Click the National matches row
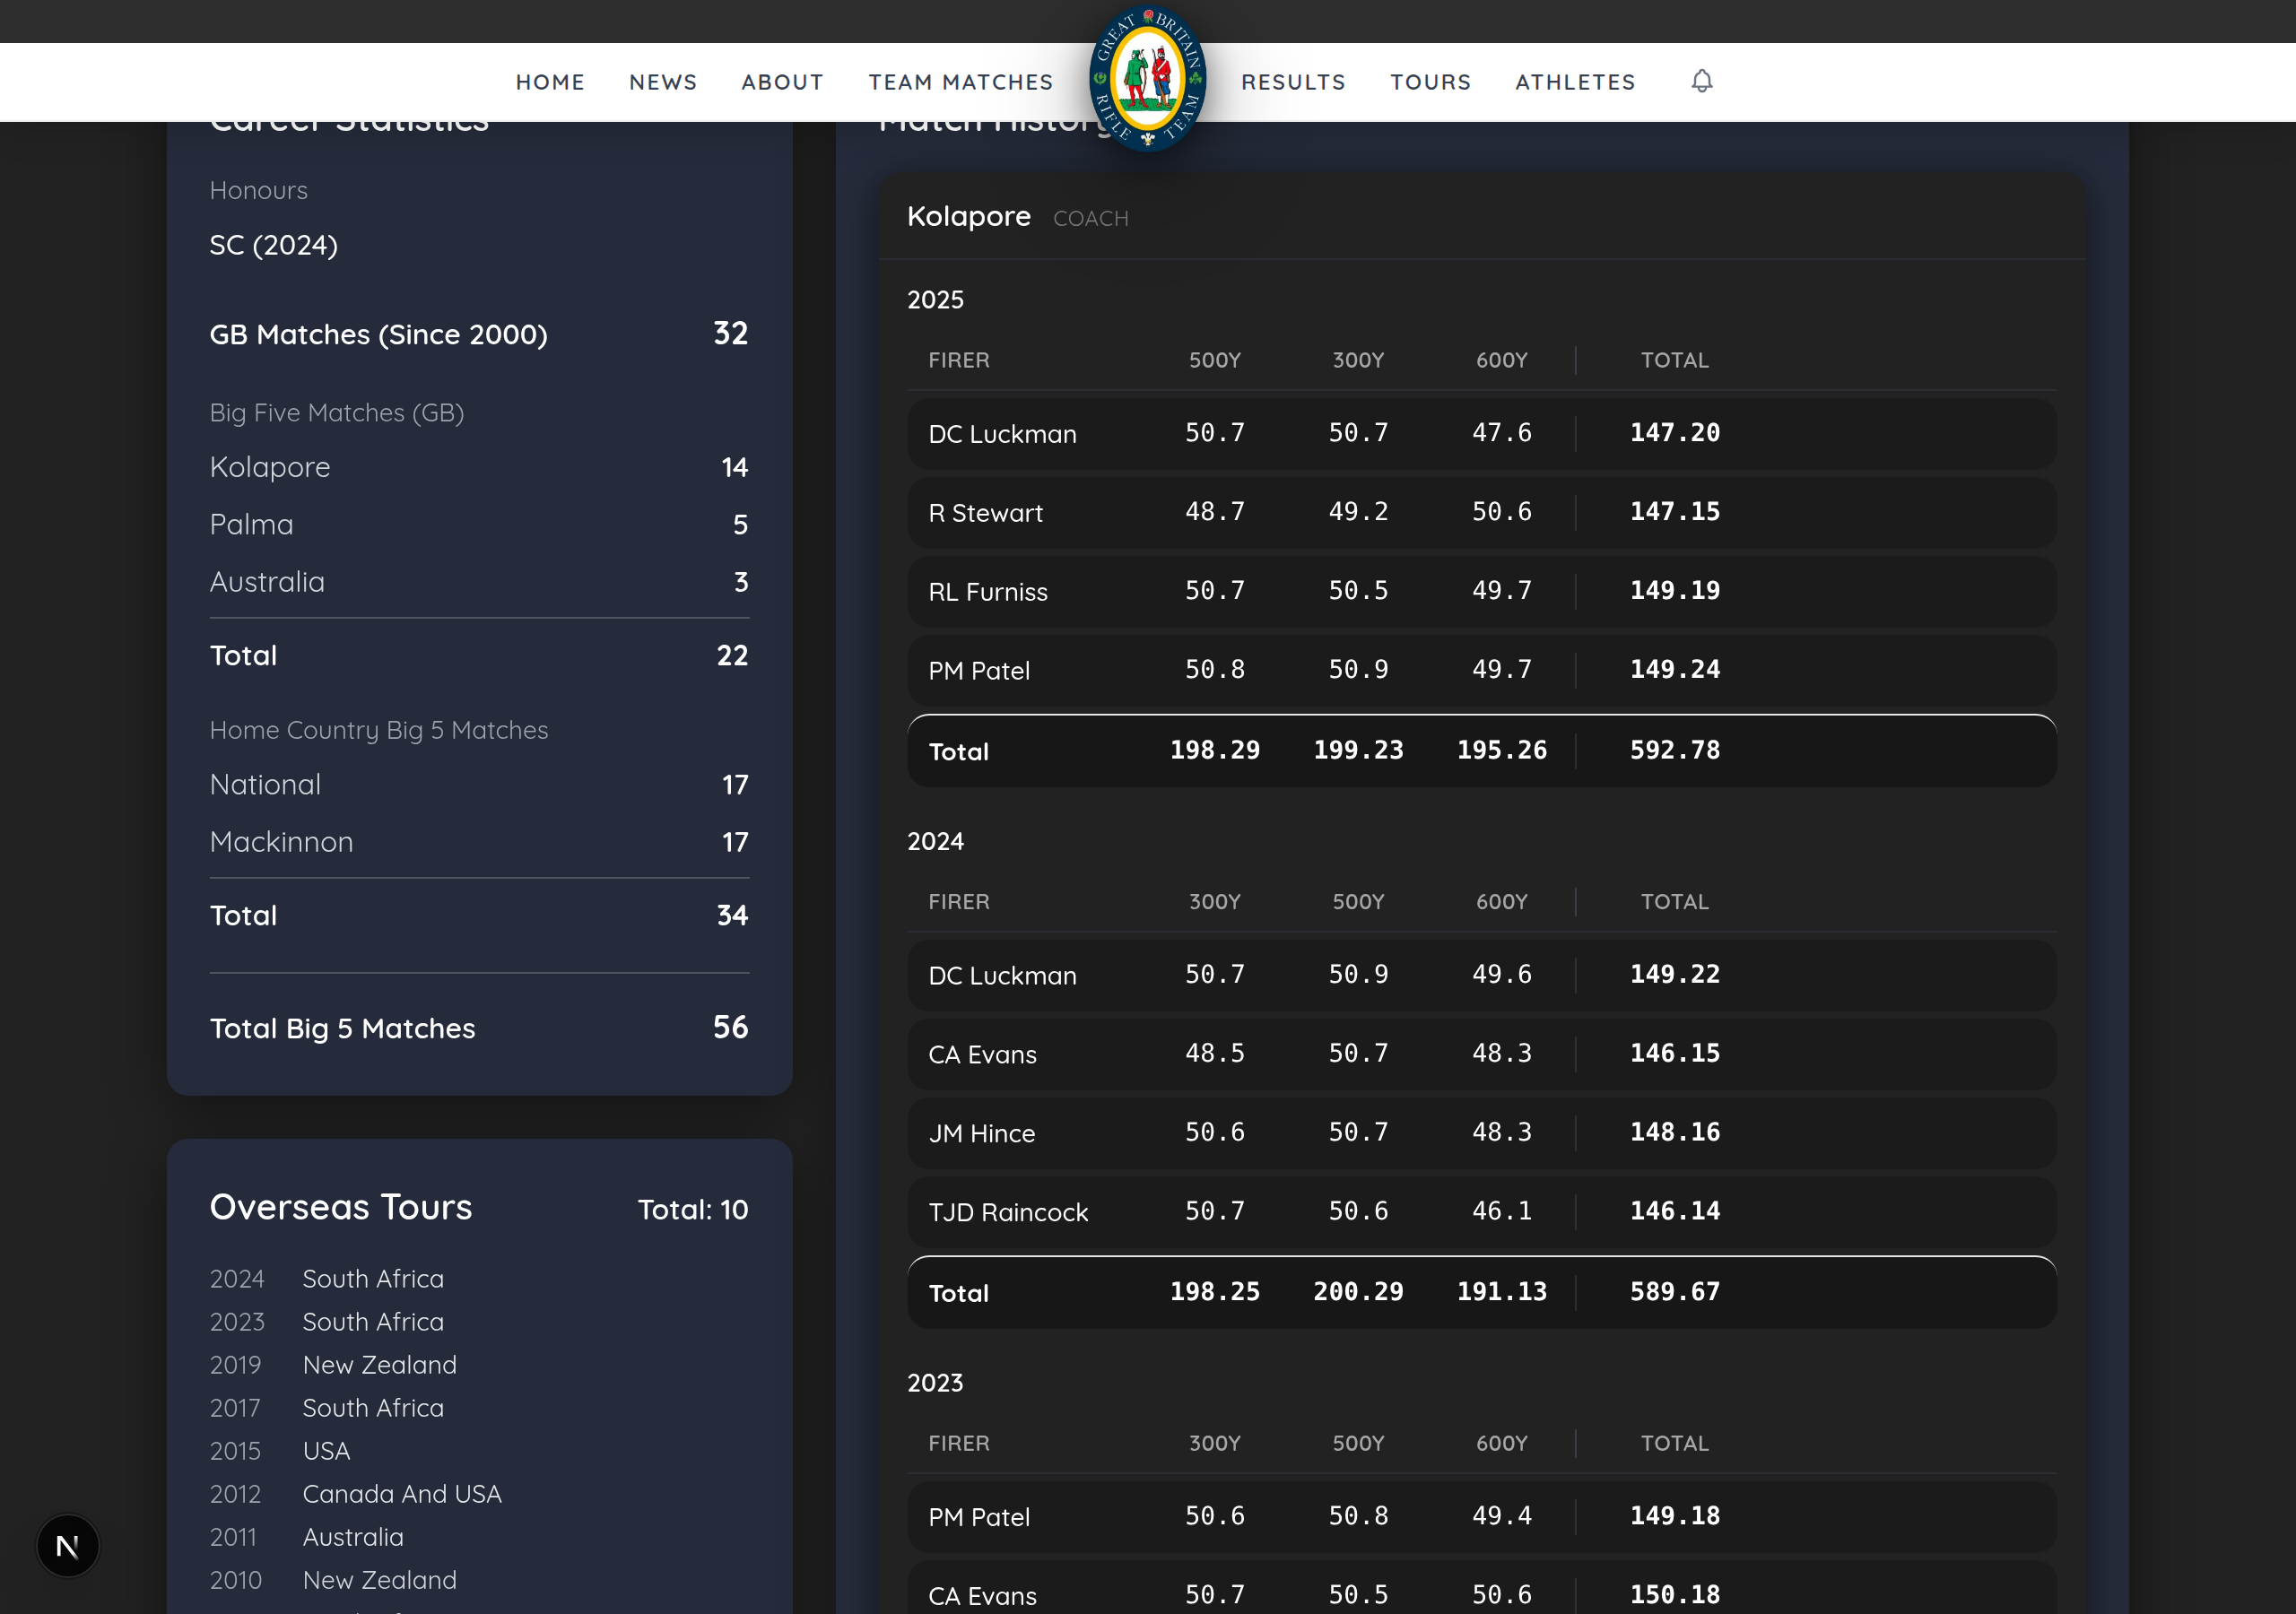Viewport: 2296px width, 1614px height. pyautogui.click(x=479, y=785)
